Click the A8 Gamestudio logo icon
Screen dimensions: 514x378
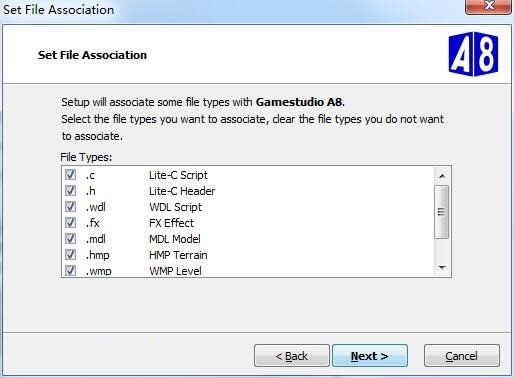(x=473, y=54)
